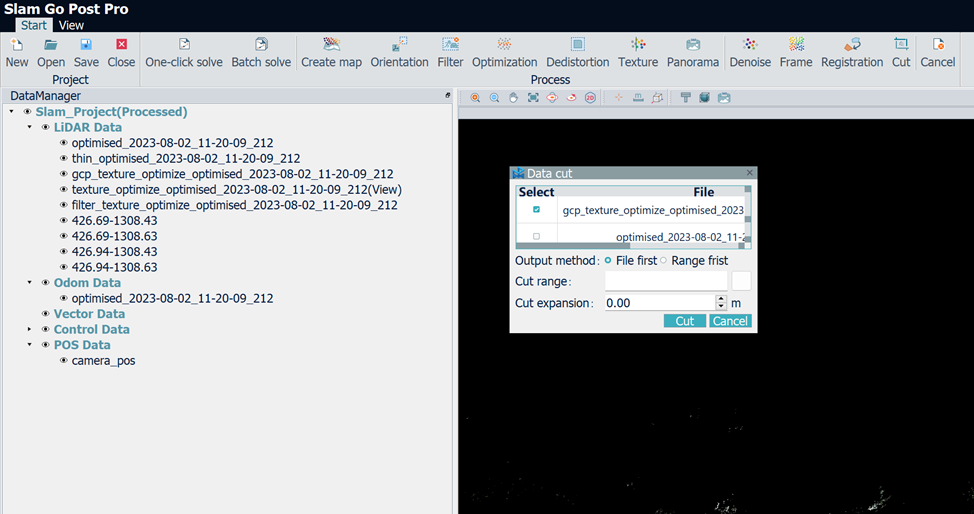The height and width of the screenshot is (514, 974).
Task: Click the 3D bounding box icon
Action: point(657,98)
